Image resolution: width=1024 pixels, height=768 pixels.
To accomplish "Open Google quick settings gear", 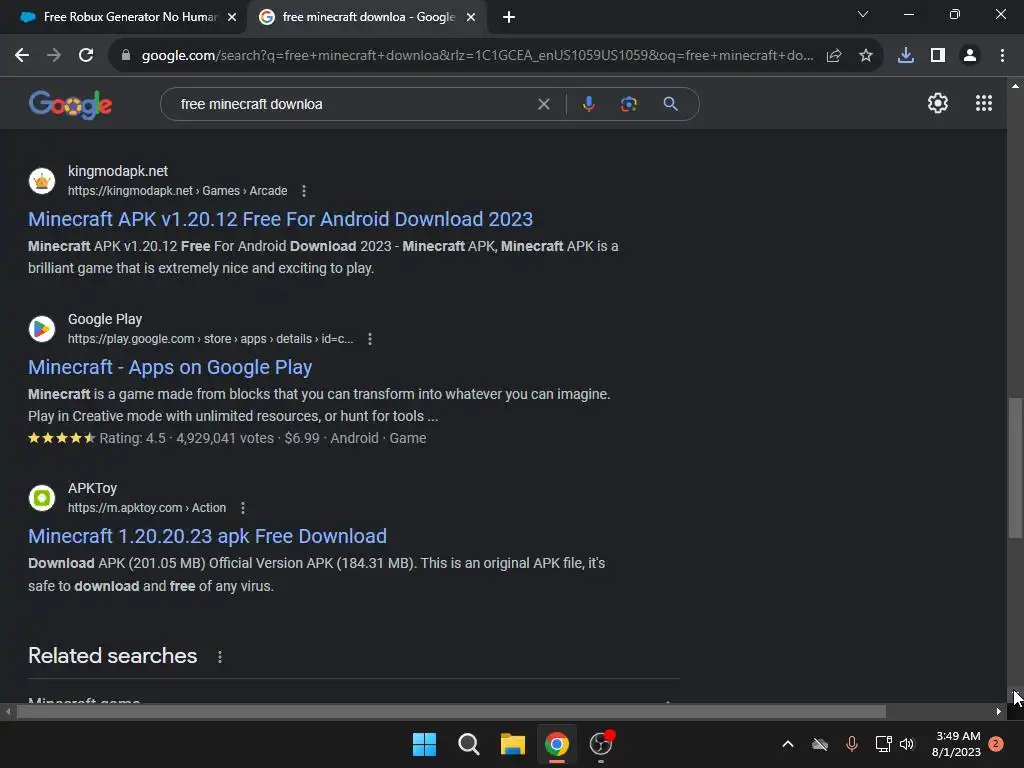I will coord(938,103).
